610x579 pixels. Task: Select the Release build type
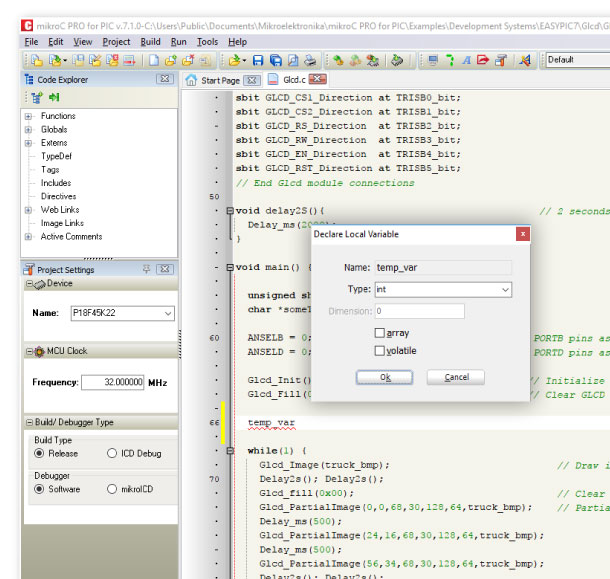point(39,453)
